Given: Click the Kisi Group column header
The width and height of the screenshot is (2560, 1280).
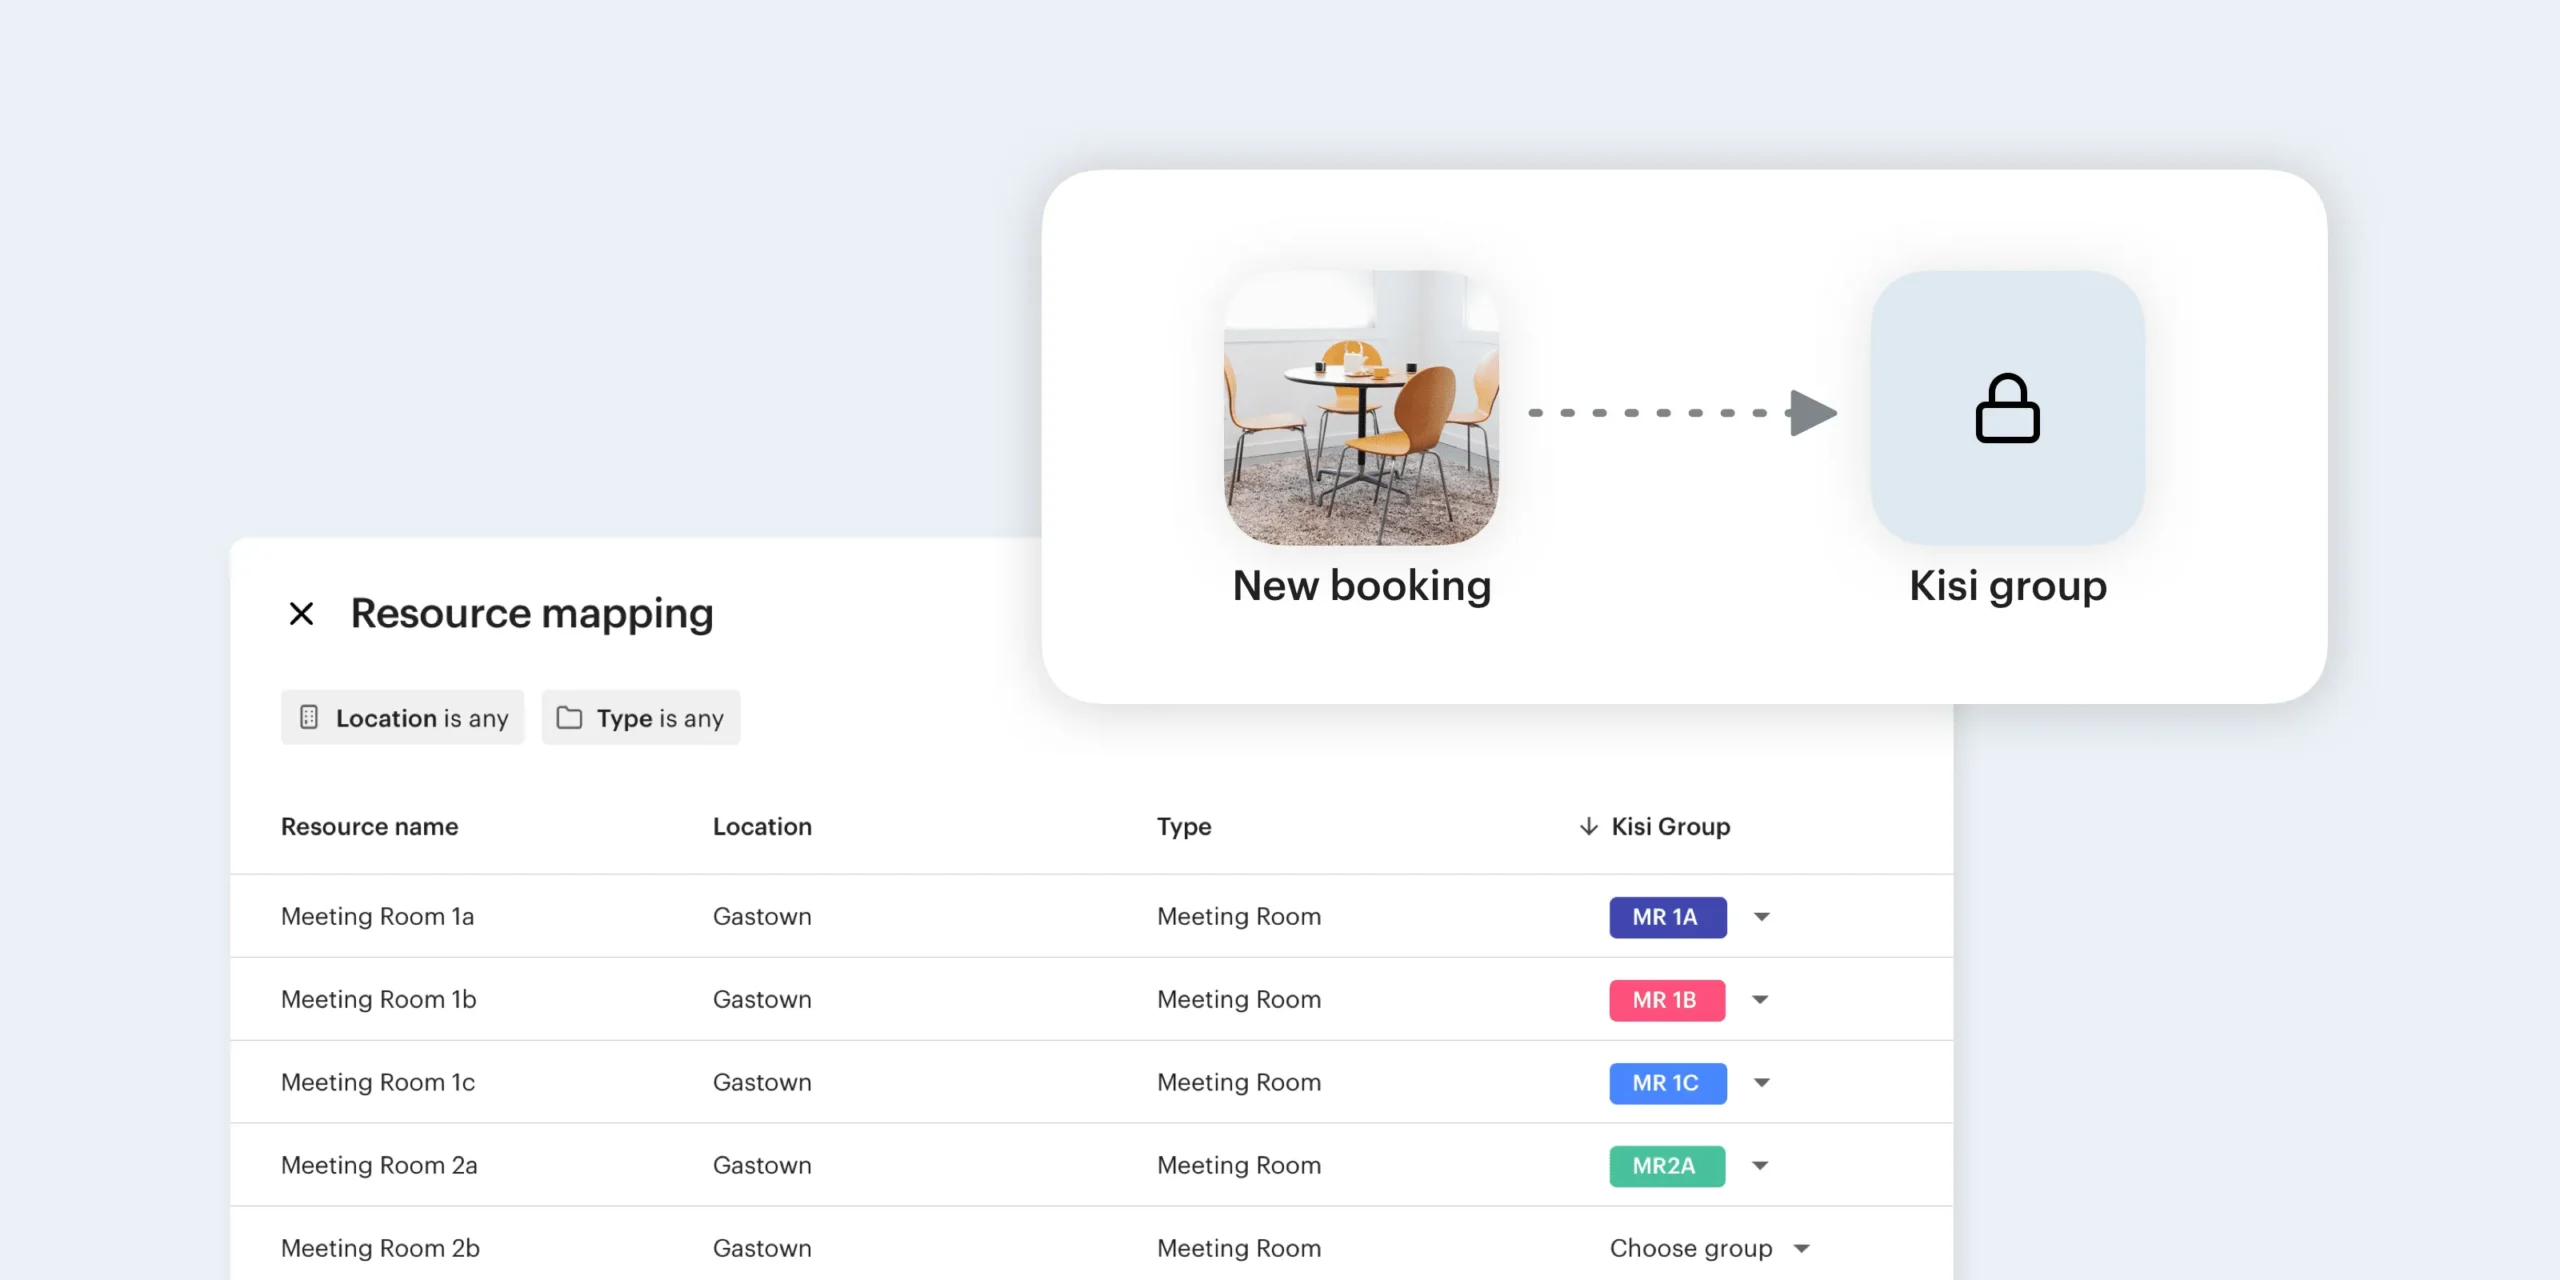Looking at the screenshot, I should click(x=1670, y=826).
